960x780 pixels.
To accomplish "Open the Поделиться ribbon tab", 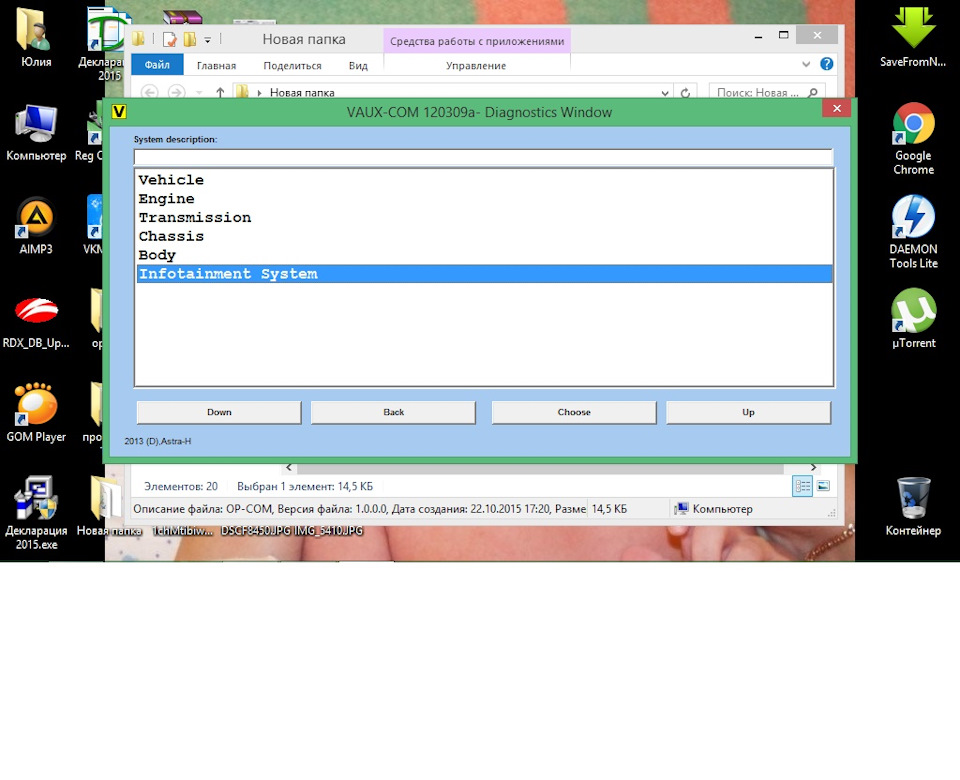I will point(292,66).
